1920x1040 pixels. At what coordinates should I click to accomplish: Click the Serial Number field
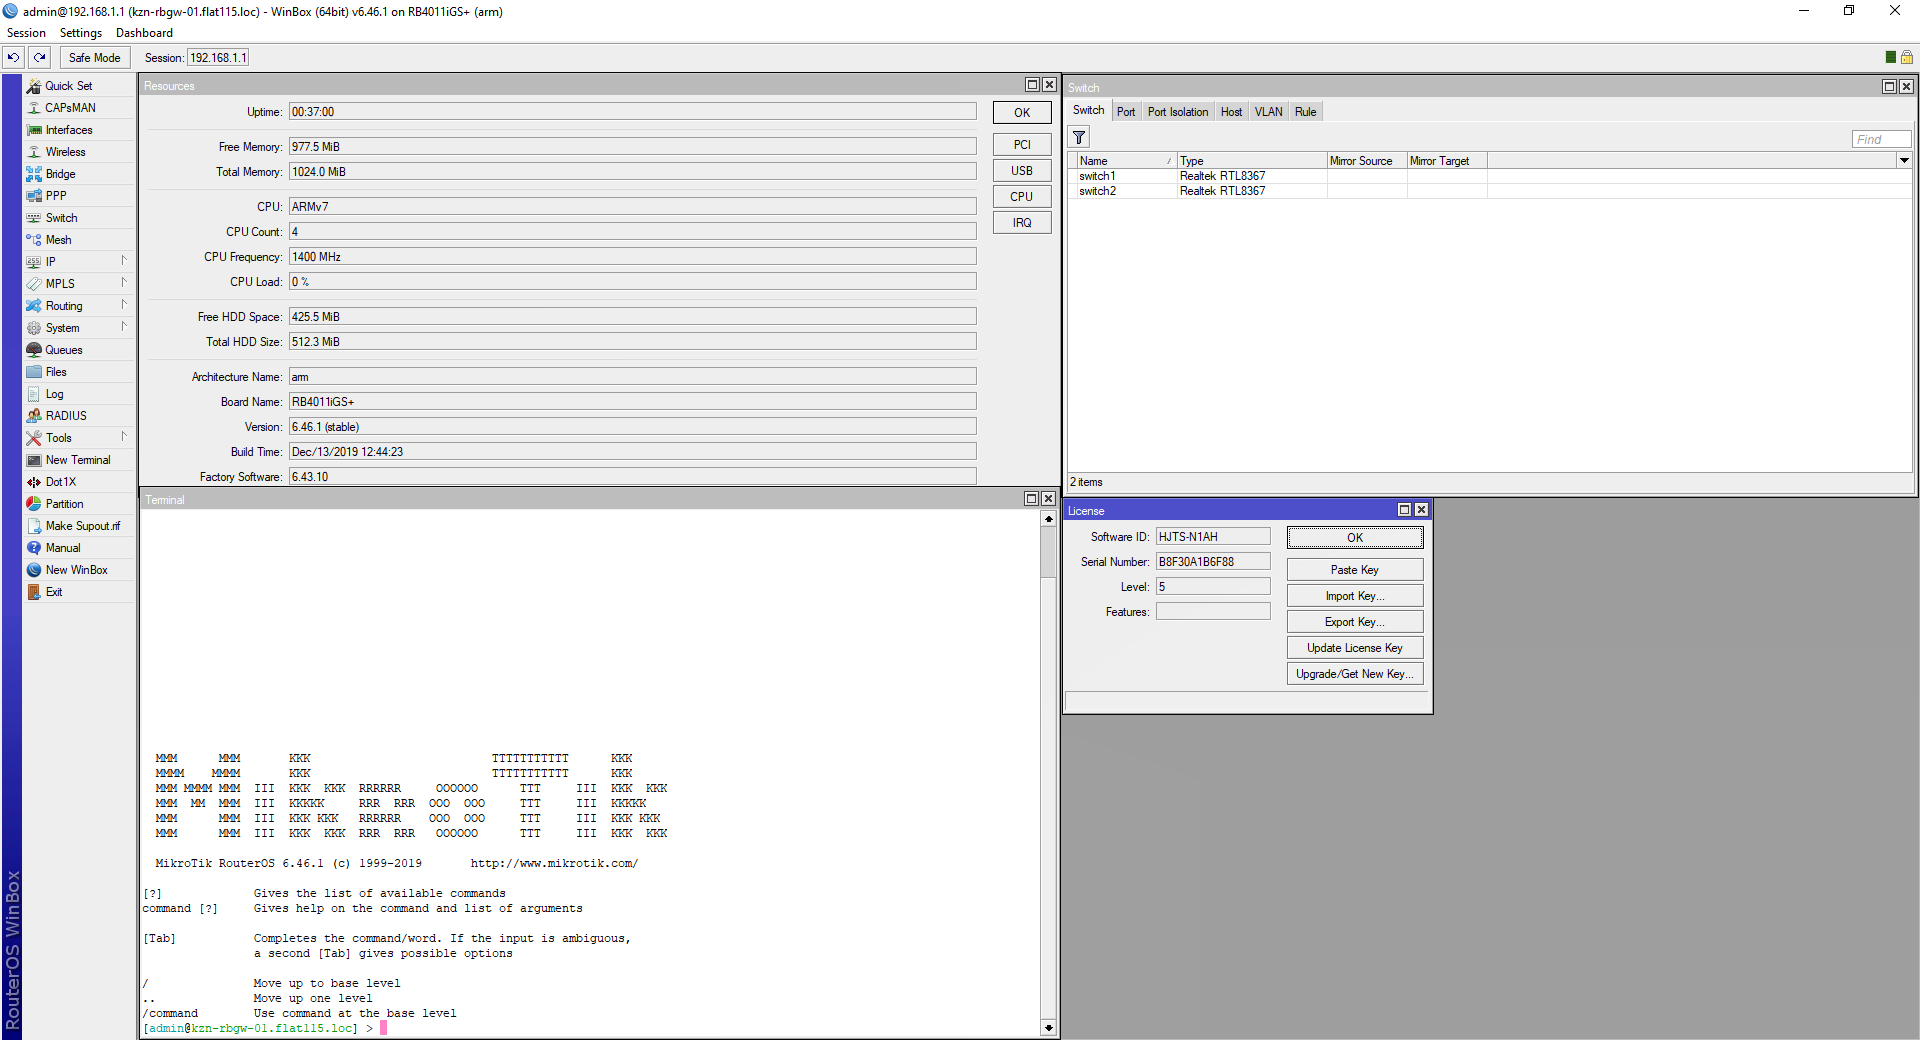pyautogui.click(x=1213, y=562)
